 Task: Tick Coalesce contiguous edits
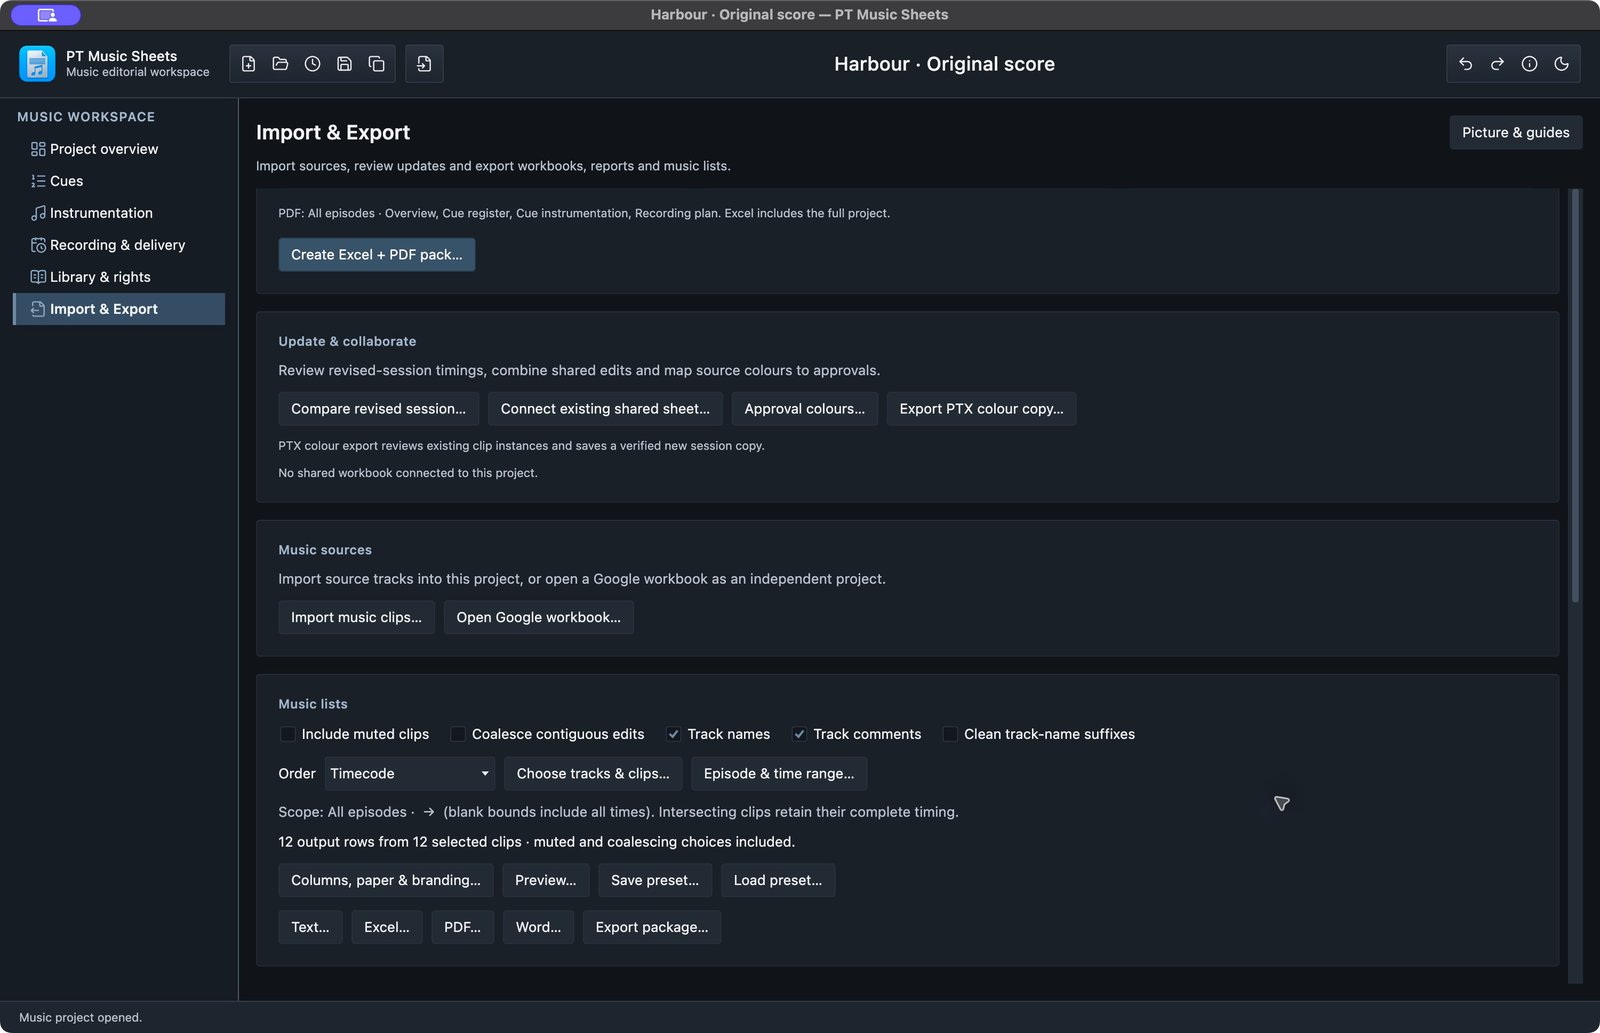click(458, 734)
